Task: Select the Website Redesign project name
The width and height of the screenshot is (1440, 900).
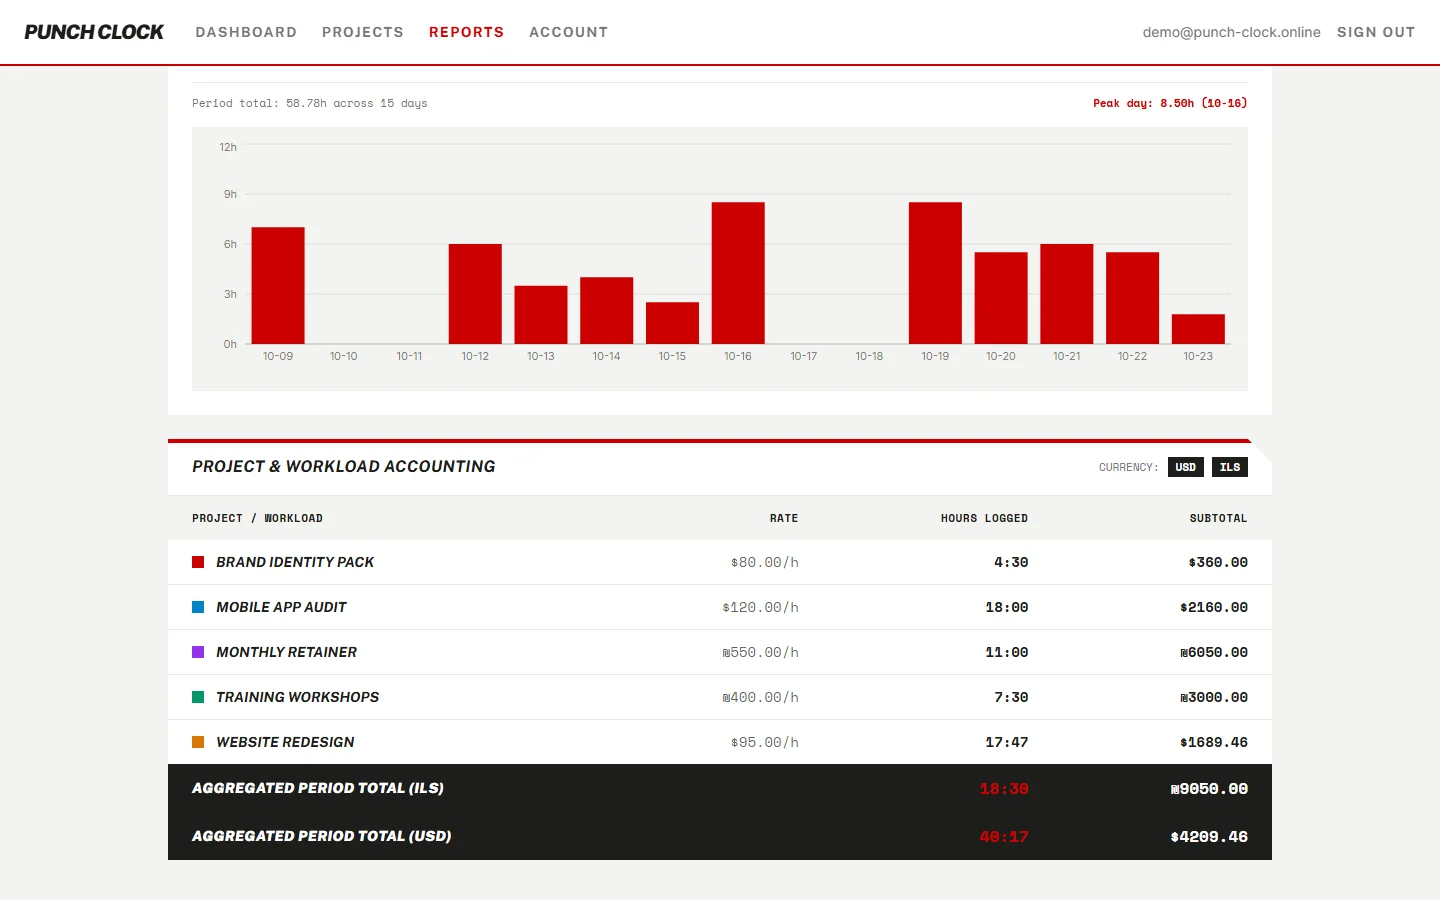Action: pyautogui.click(x=285, y=742)
